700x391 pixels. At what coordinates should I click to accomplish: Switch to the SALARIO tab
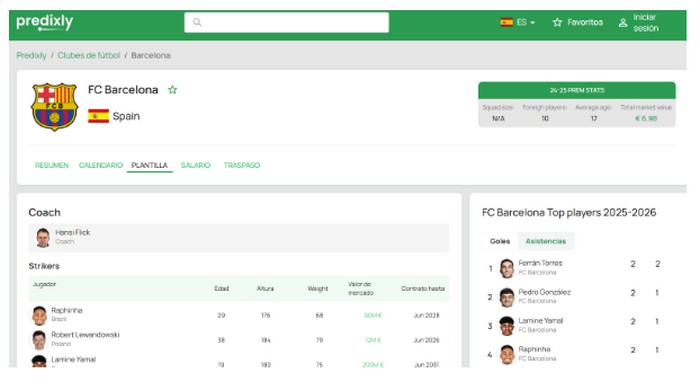pos(196,165)
